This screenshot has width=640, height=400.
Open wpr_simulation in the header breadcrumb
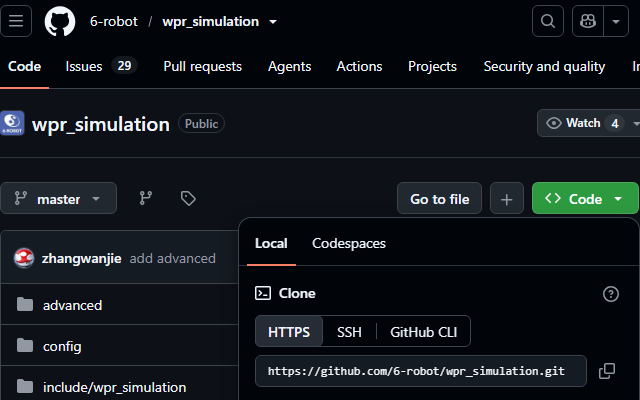(x=211, y=21)
